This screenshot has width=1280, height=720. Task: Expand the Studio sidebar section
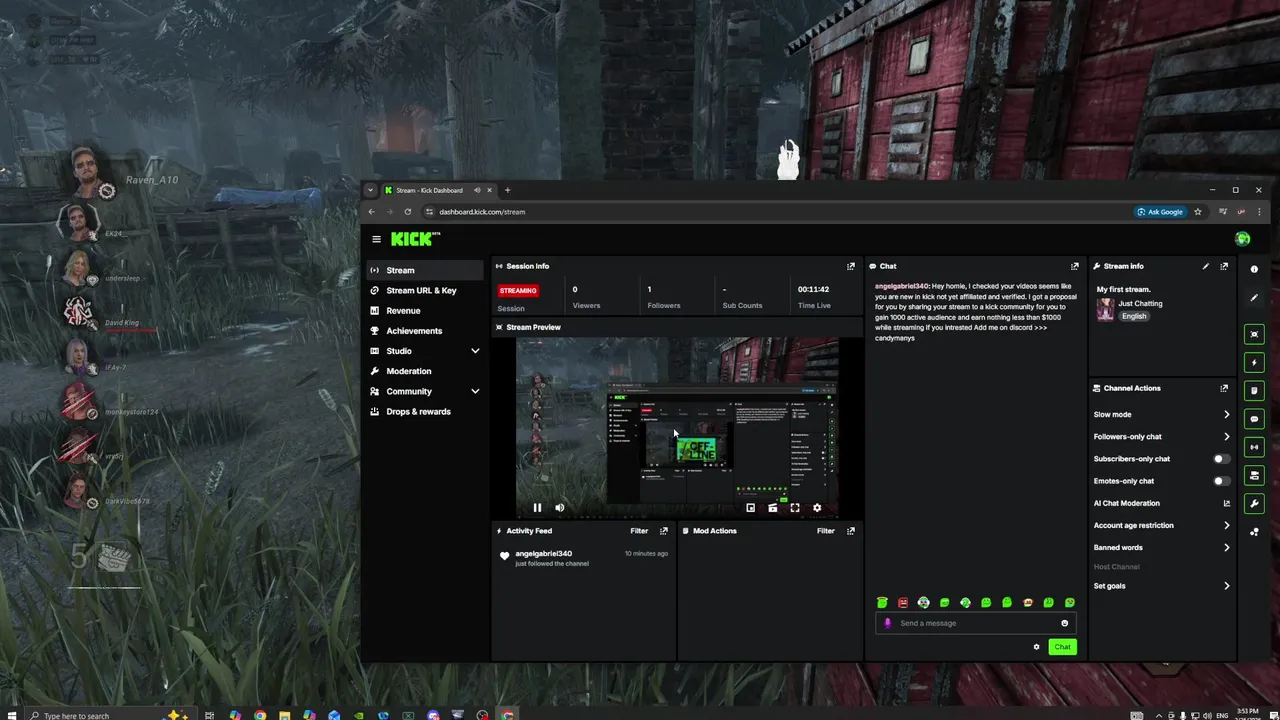click(475, 351)
